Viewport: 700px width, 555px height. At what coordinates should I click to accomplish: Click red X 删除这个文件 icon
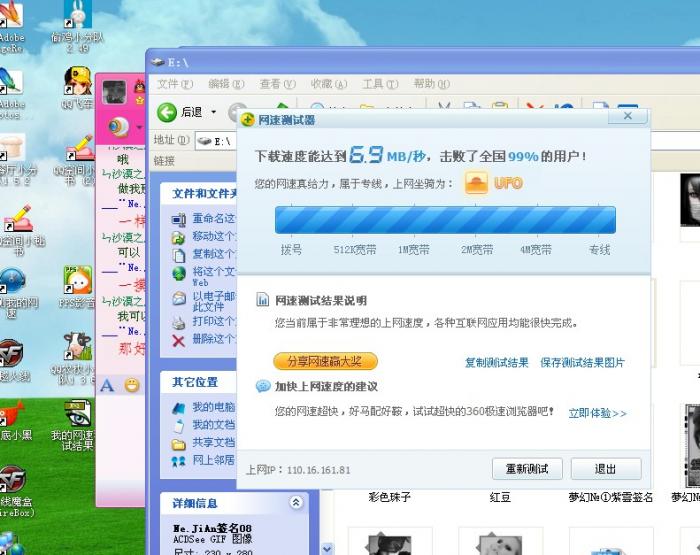179,341
